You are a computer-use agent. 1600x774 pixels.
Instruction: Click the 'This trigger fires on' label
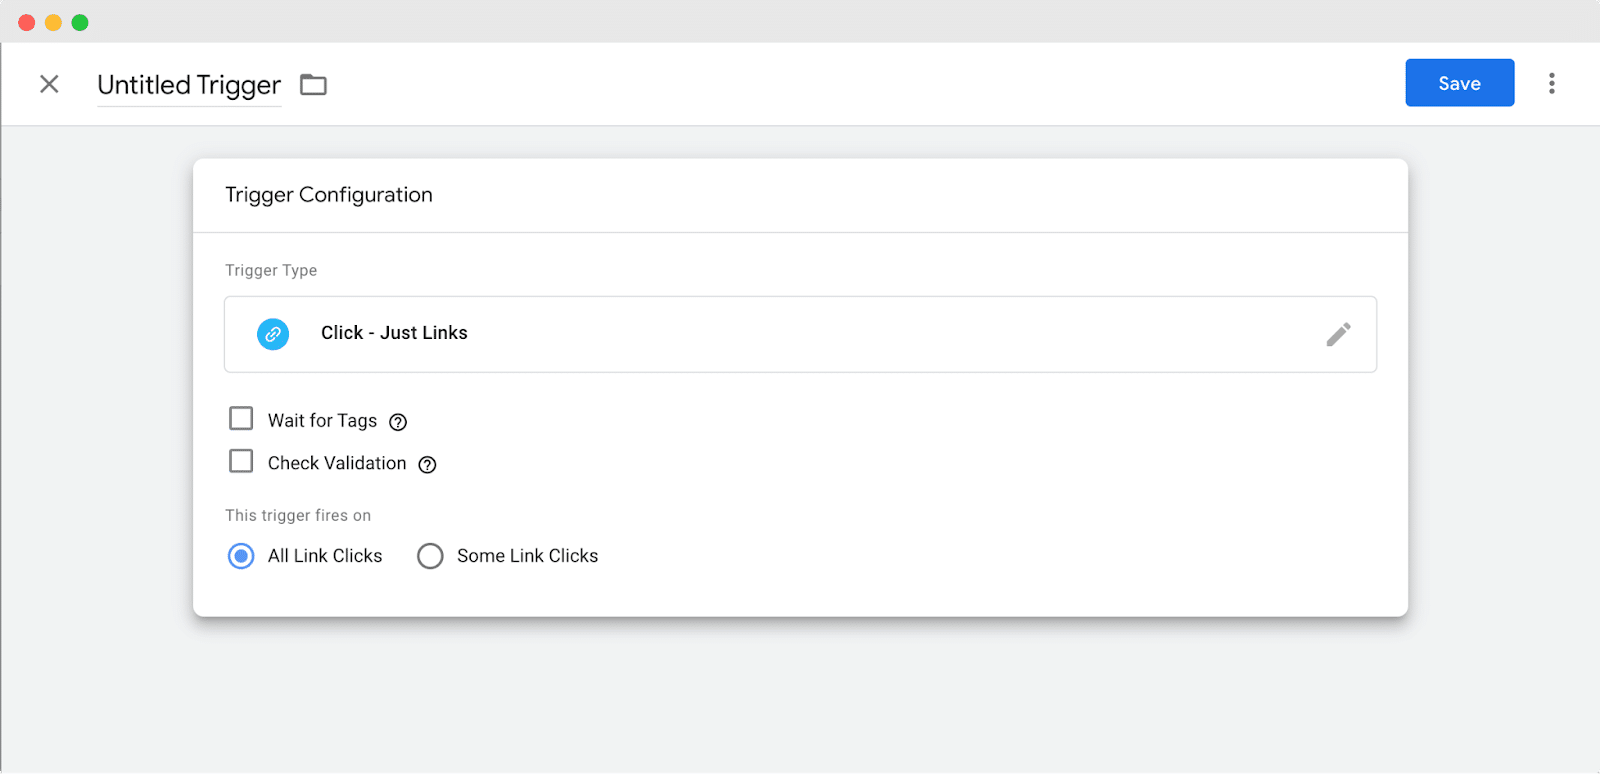pyautogui.click(x=298, y=515)
